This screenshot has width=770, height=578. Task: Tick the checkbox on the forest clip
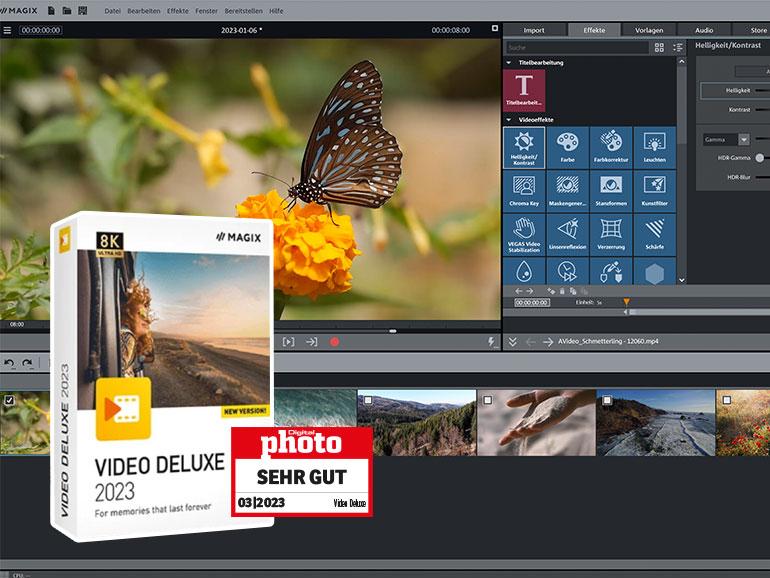tap(367, 400)
